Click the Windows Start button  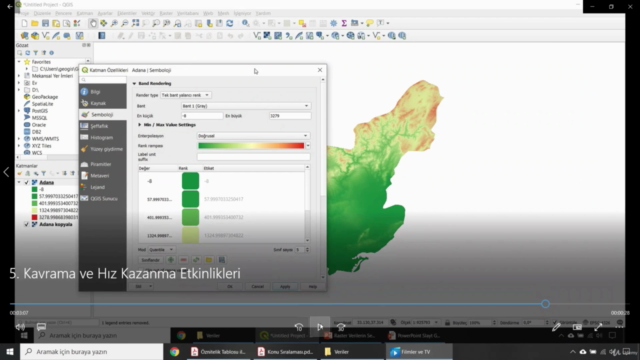click(x=10, y=351)
